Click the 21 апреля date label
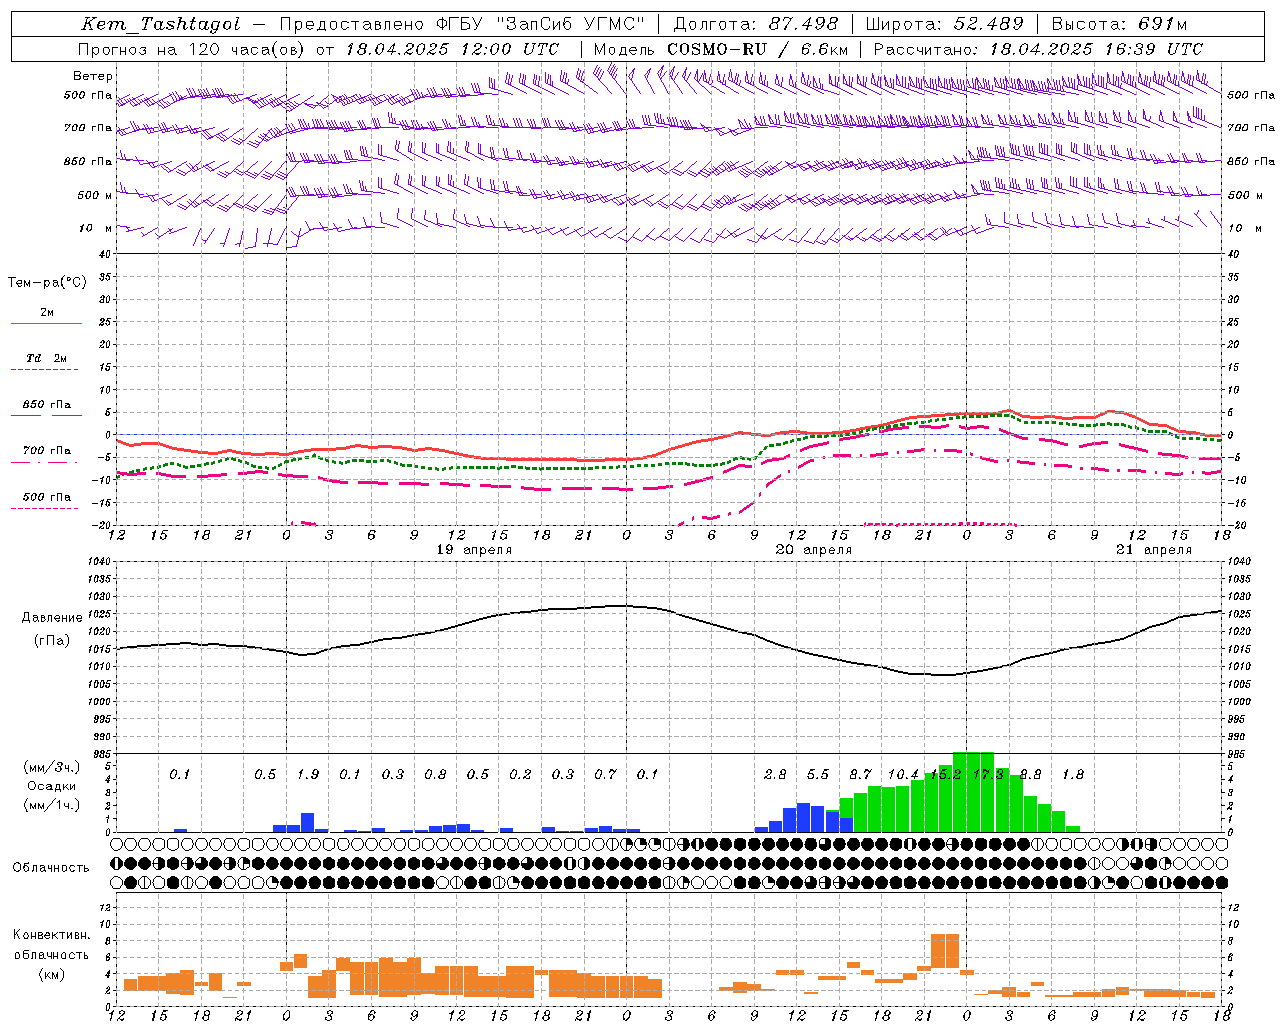Image resolution: width=1280 pixels, height=1024 pixels. [x=1154, y=550]
